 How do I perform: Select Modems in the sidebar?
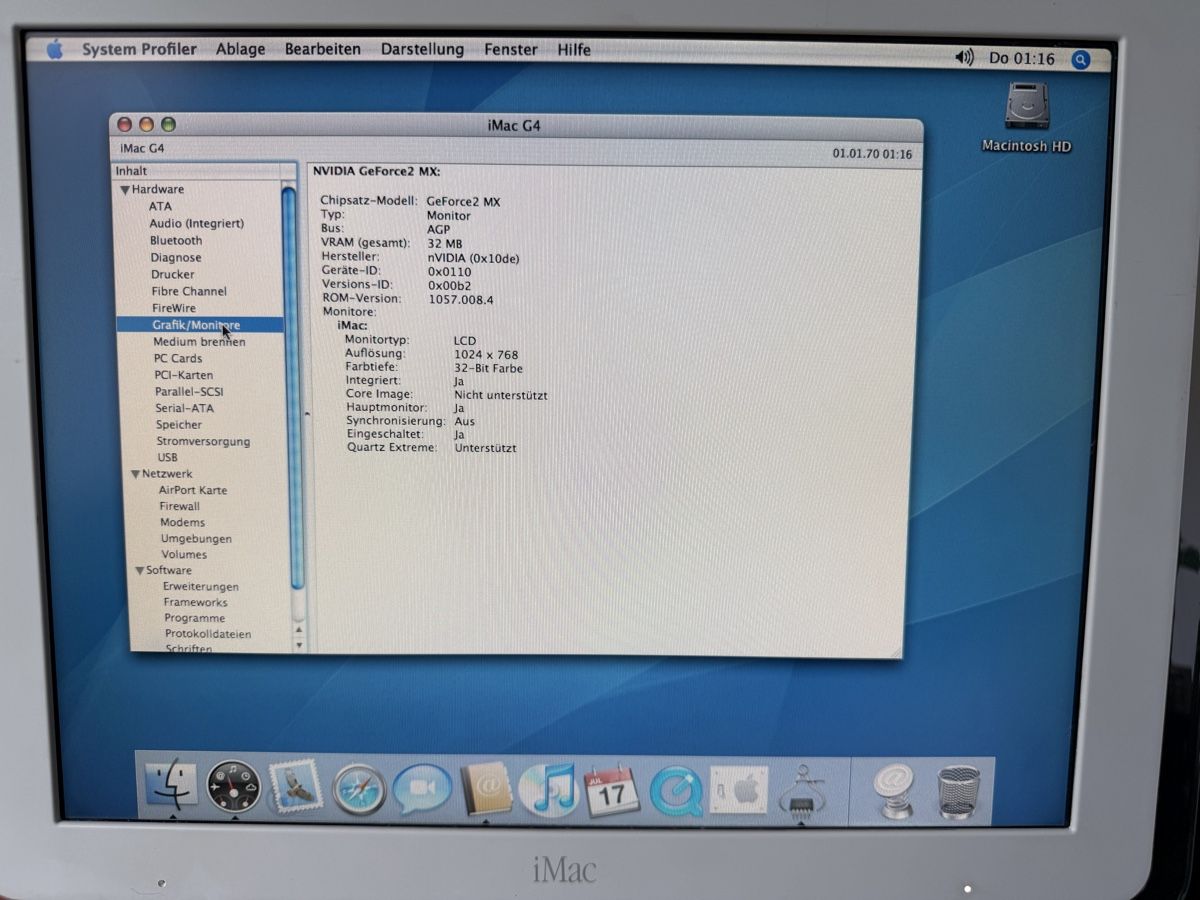[x=183, y=522]
